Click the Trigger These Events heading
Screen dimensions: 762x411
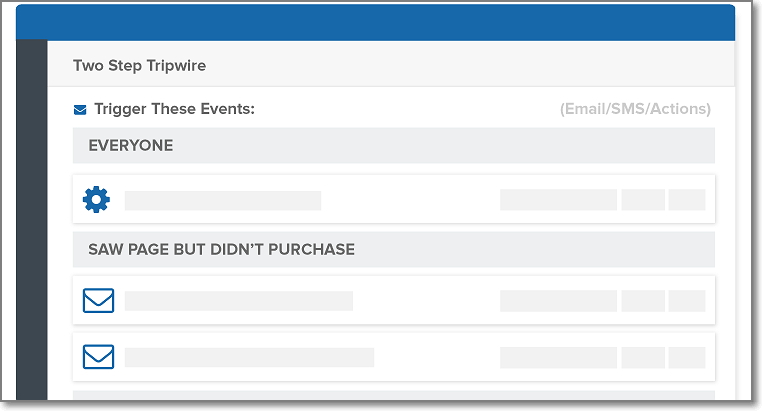coord(174,109)
